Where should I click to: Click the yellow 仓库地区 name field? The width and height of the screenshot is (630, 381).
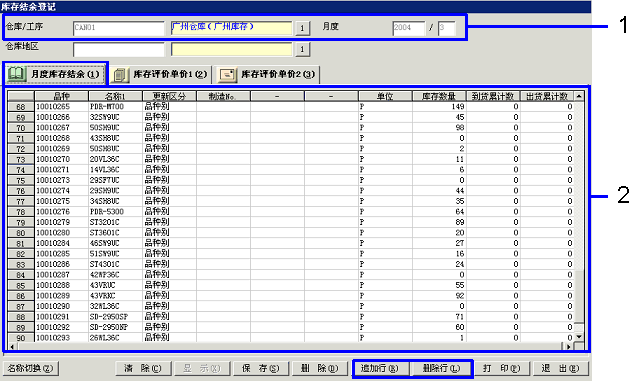[231, 49]
